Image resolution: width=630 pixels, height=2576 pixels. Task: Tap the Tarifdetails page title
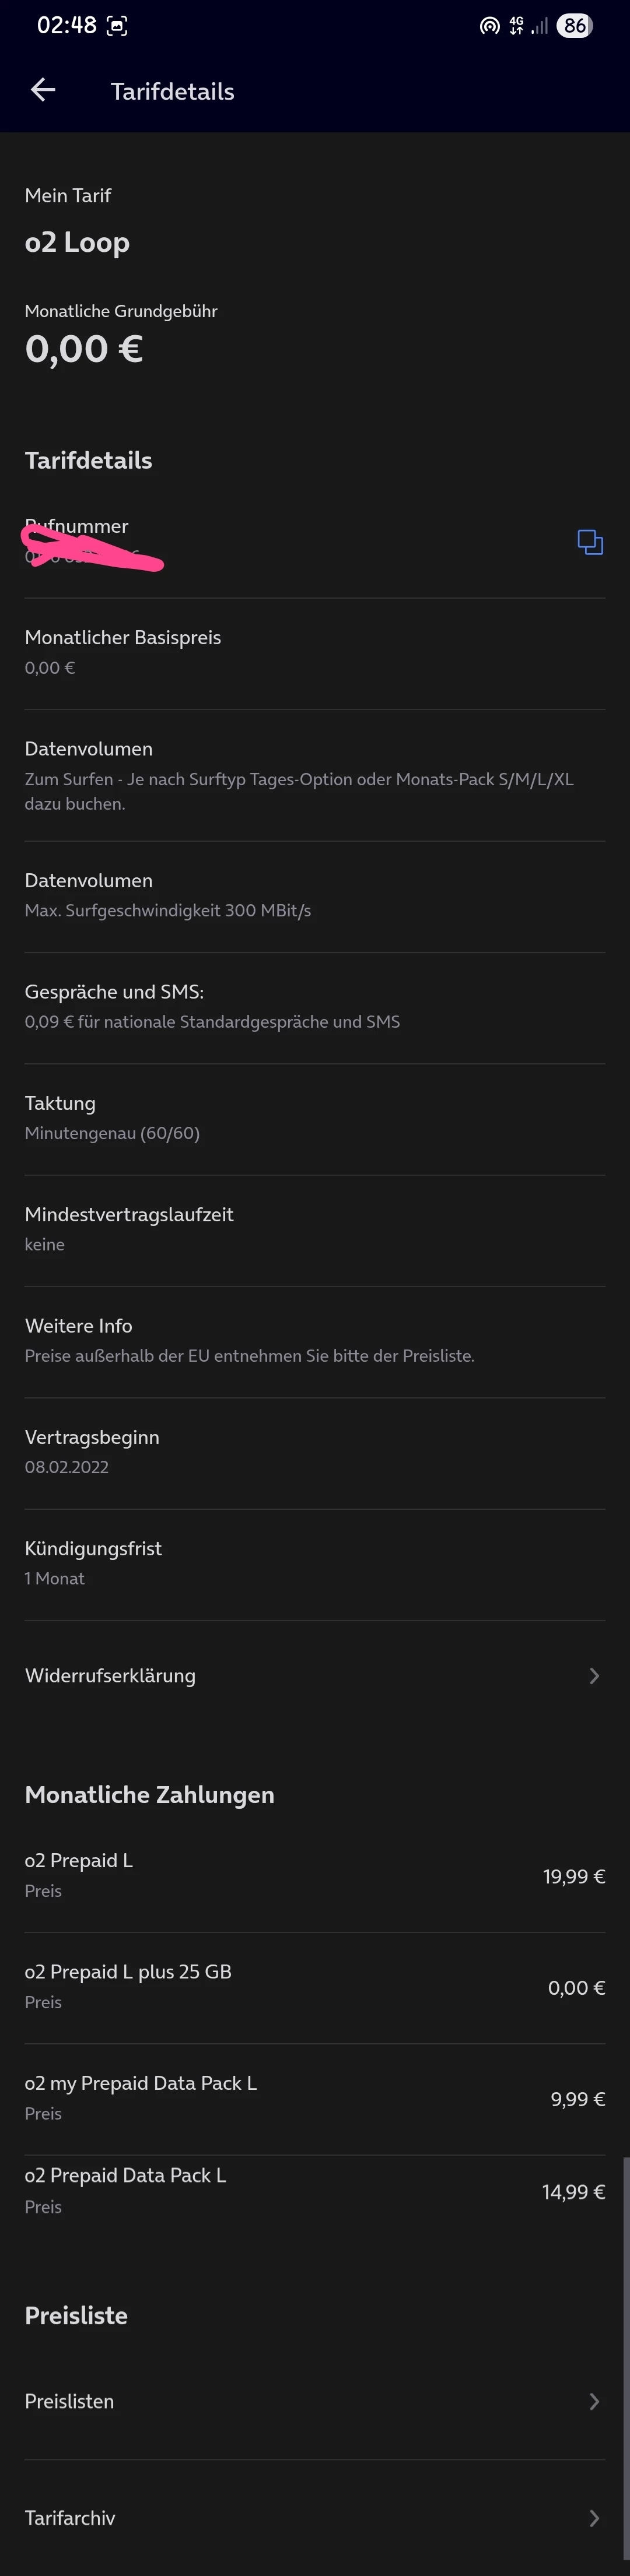tap(172, 91)
